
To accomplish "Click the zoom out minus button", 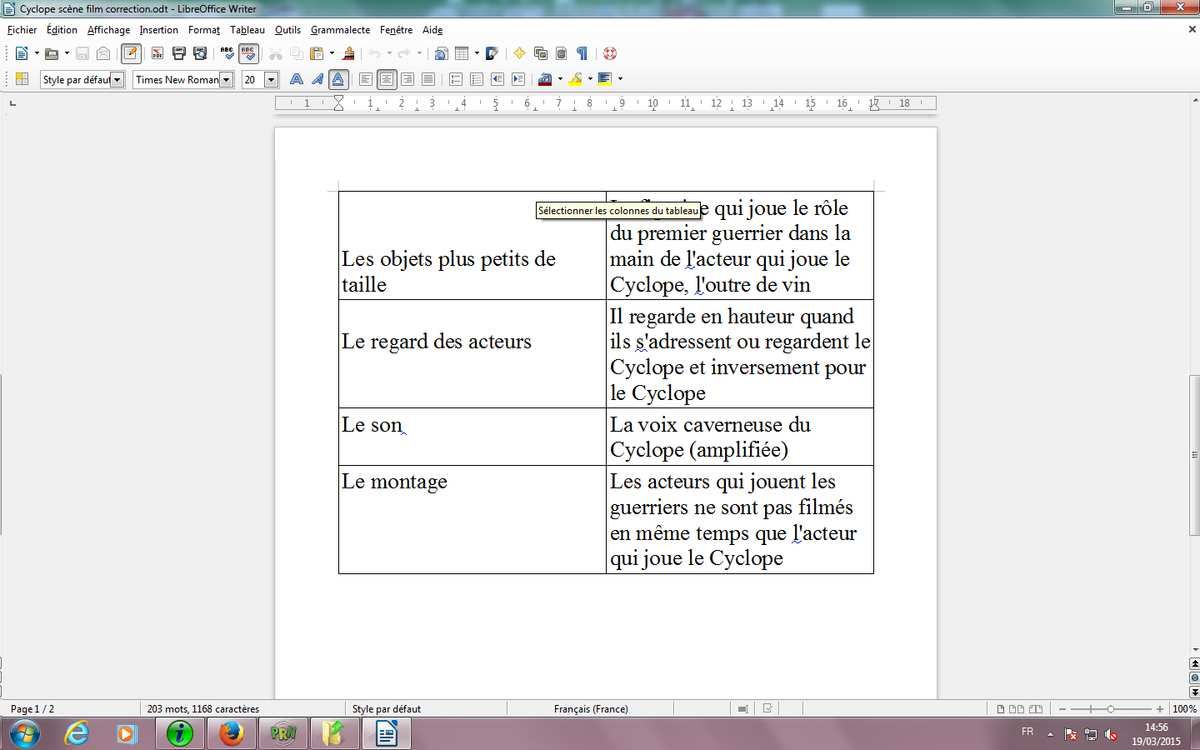I will pos(1062,709).
